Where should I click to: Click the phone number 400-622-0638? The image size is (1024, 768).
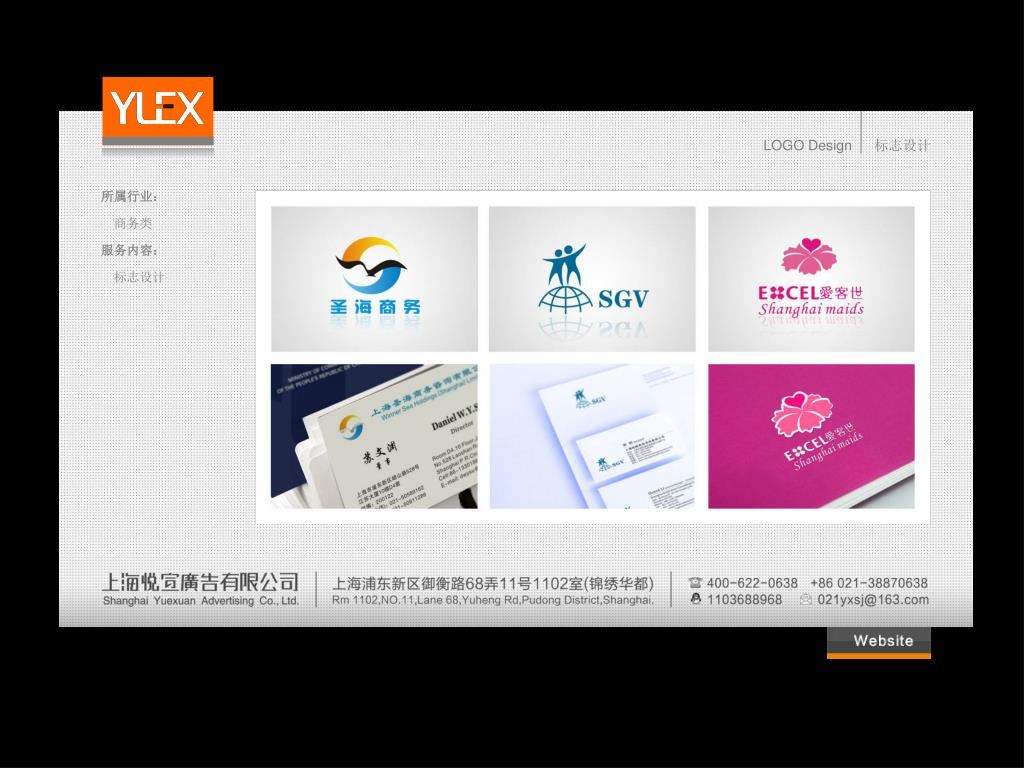[752, 583]
